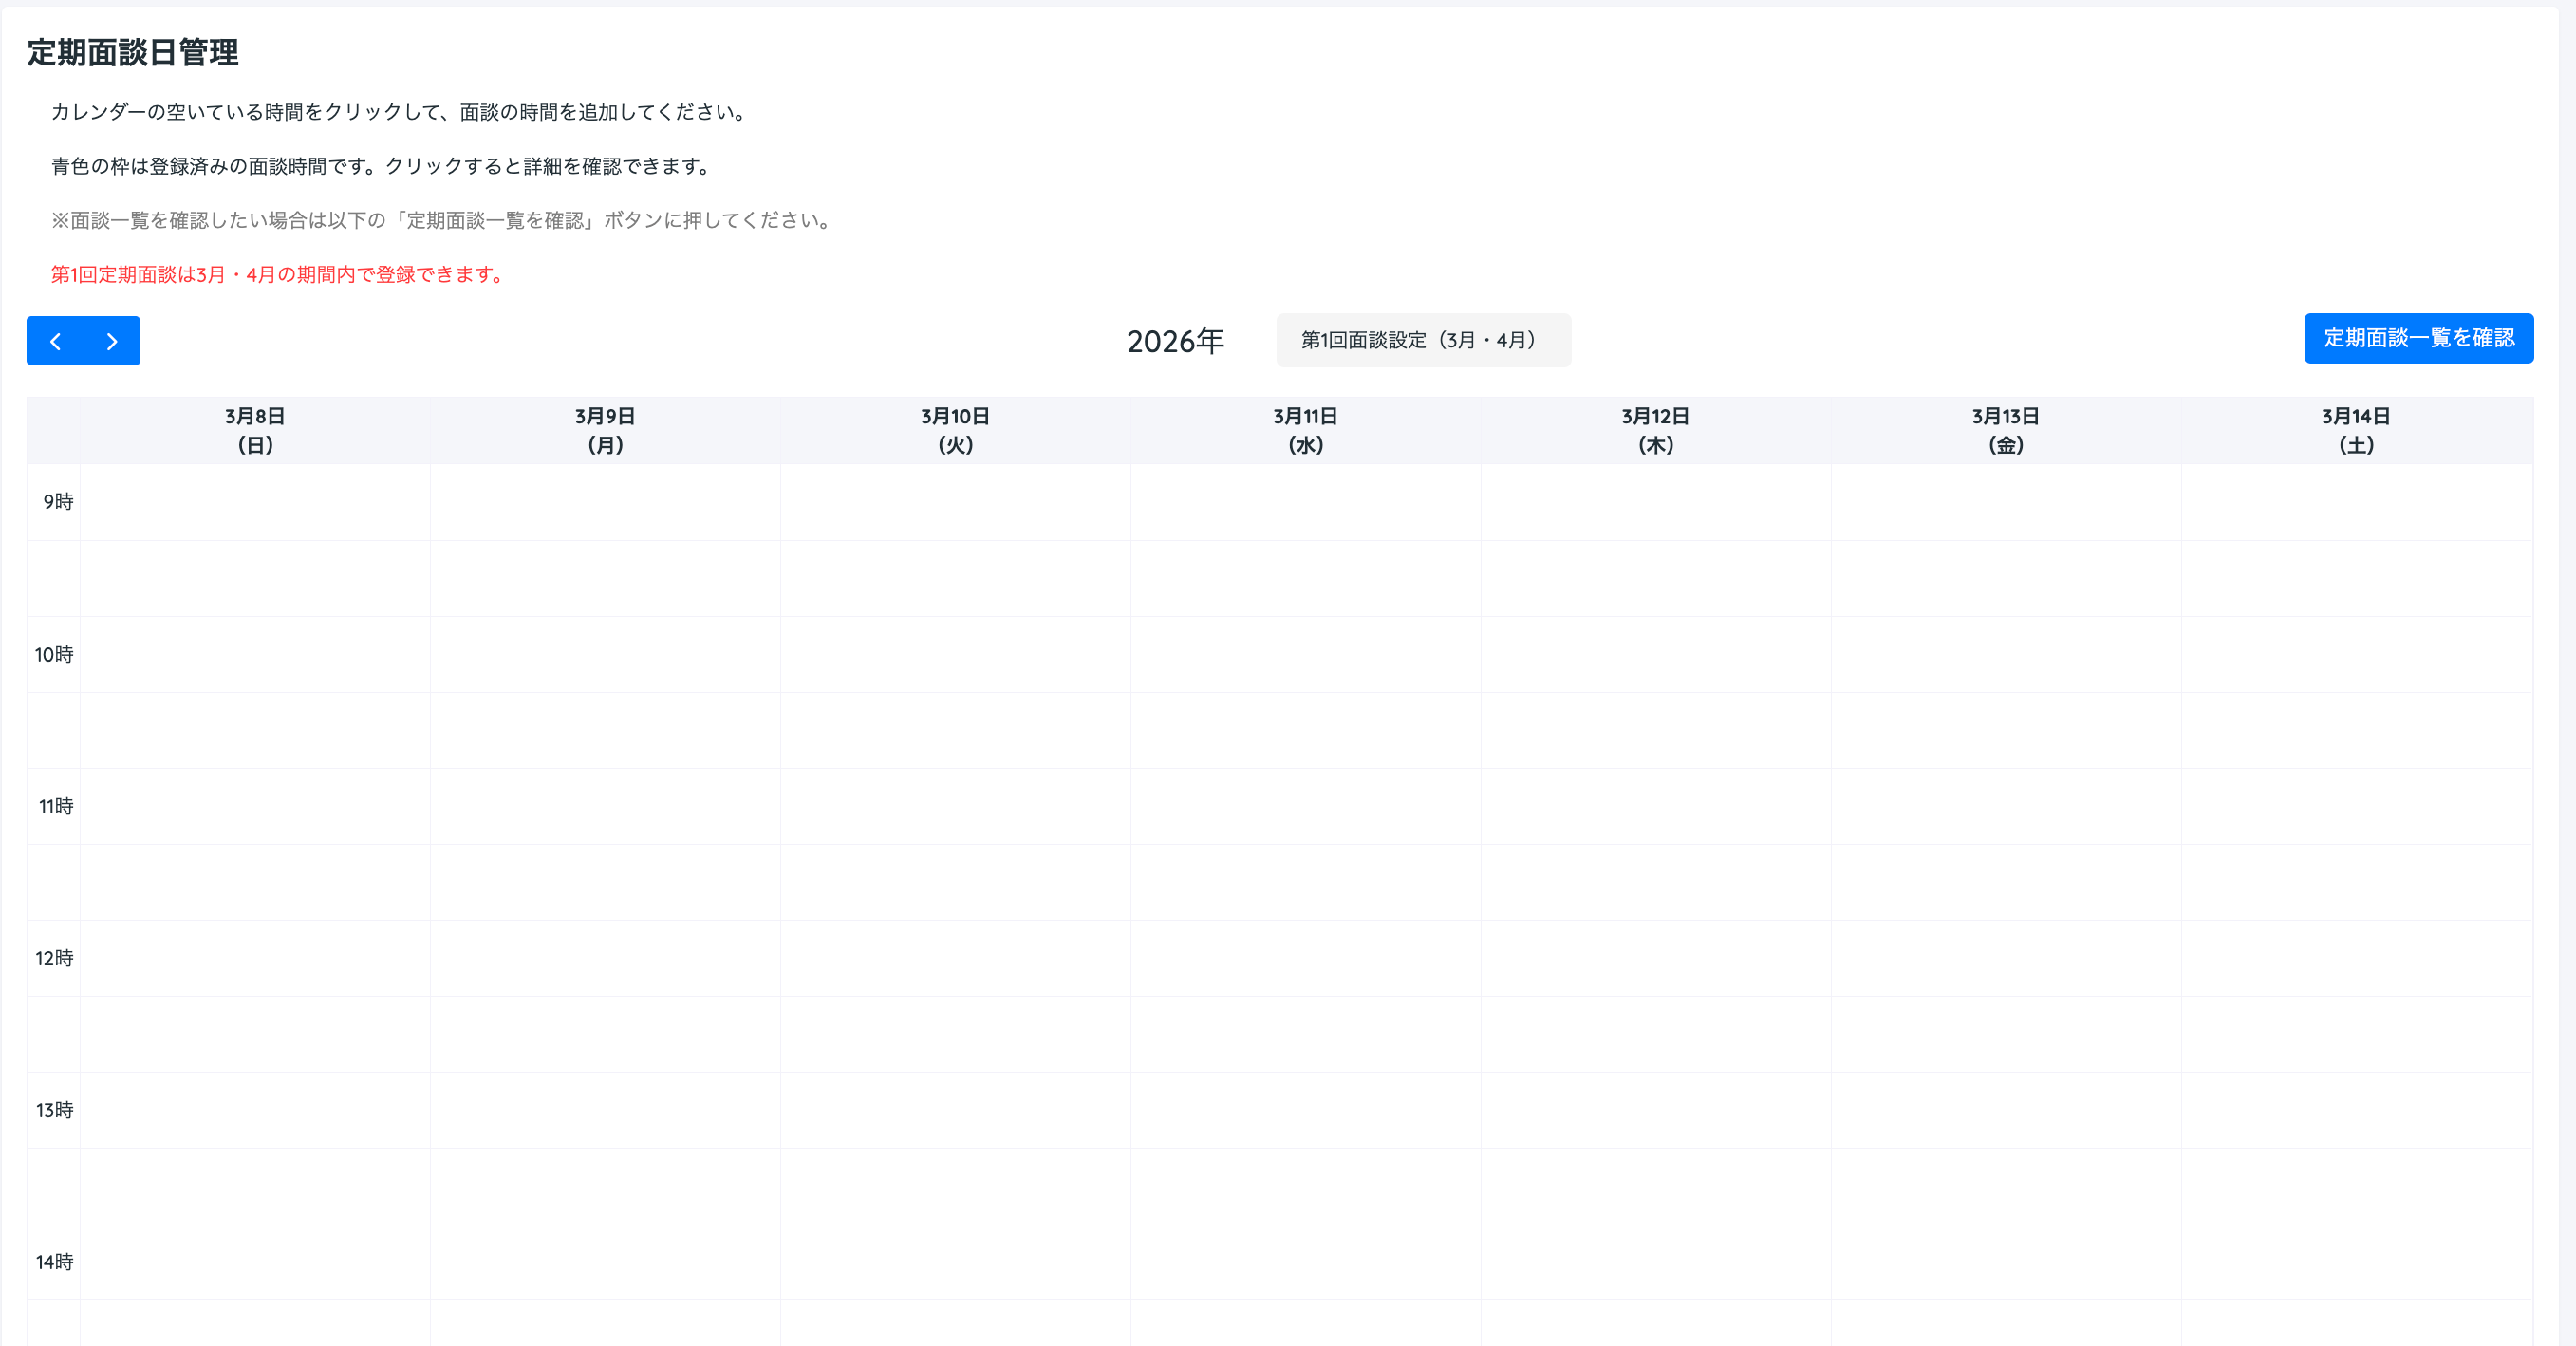Select 11時30分 slot on 3月14日 (土)
The width and height of the screenshot is (2576, 1346).
[x=2356, y=882]
